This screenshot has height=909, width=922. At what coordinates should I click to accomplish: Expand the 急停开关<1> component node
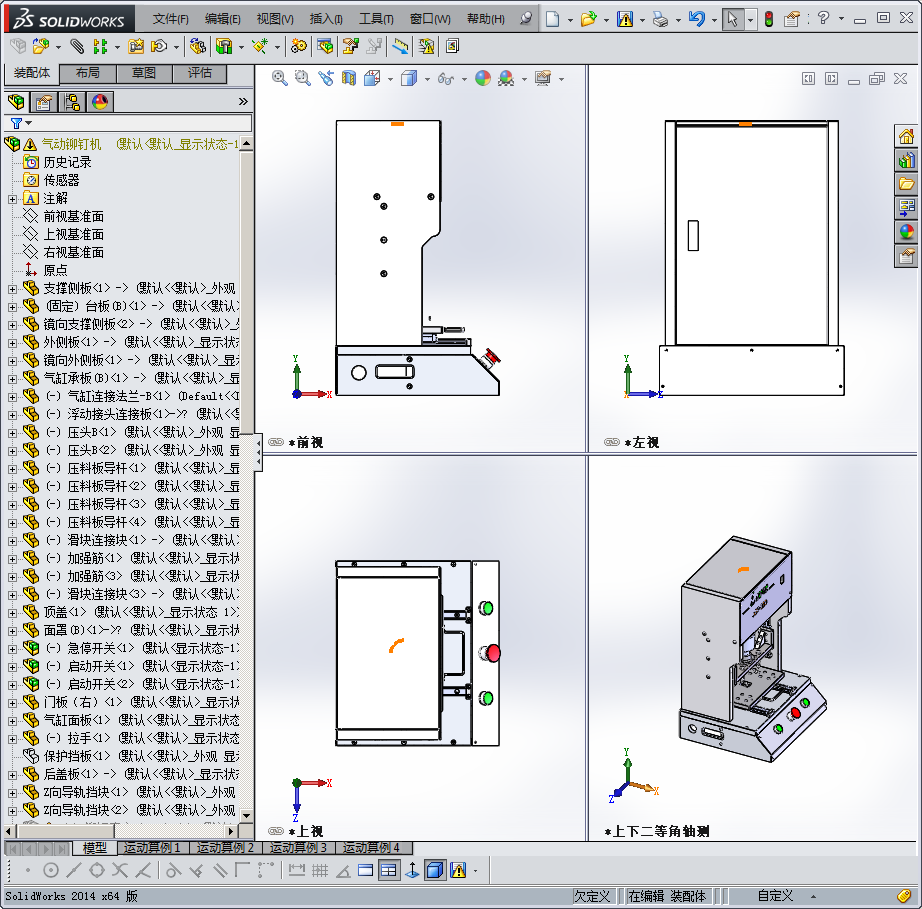(12, 649)
